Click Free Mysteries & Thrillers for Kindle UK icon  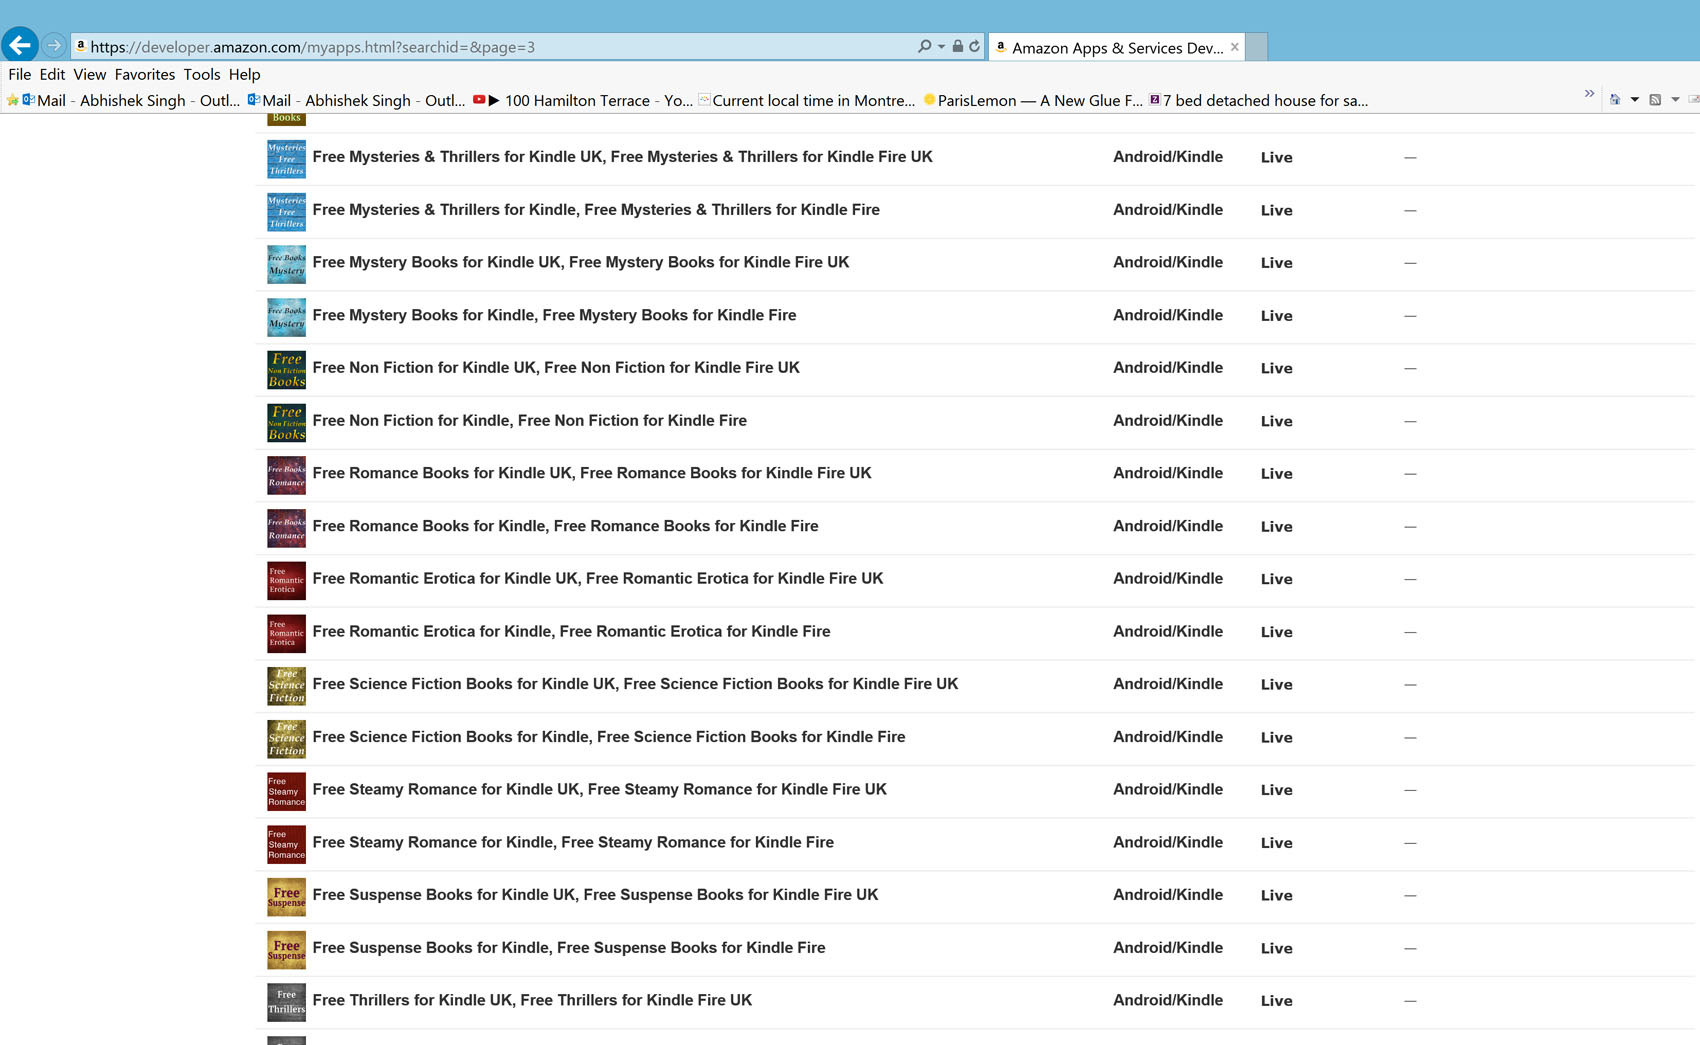286,158
